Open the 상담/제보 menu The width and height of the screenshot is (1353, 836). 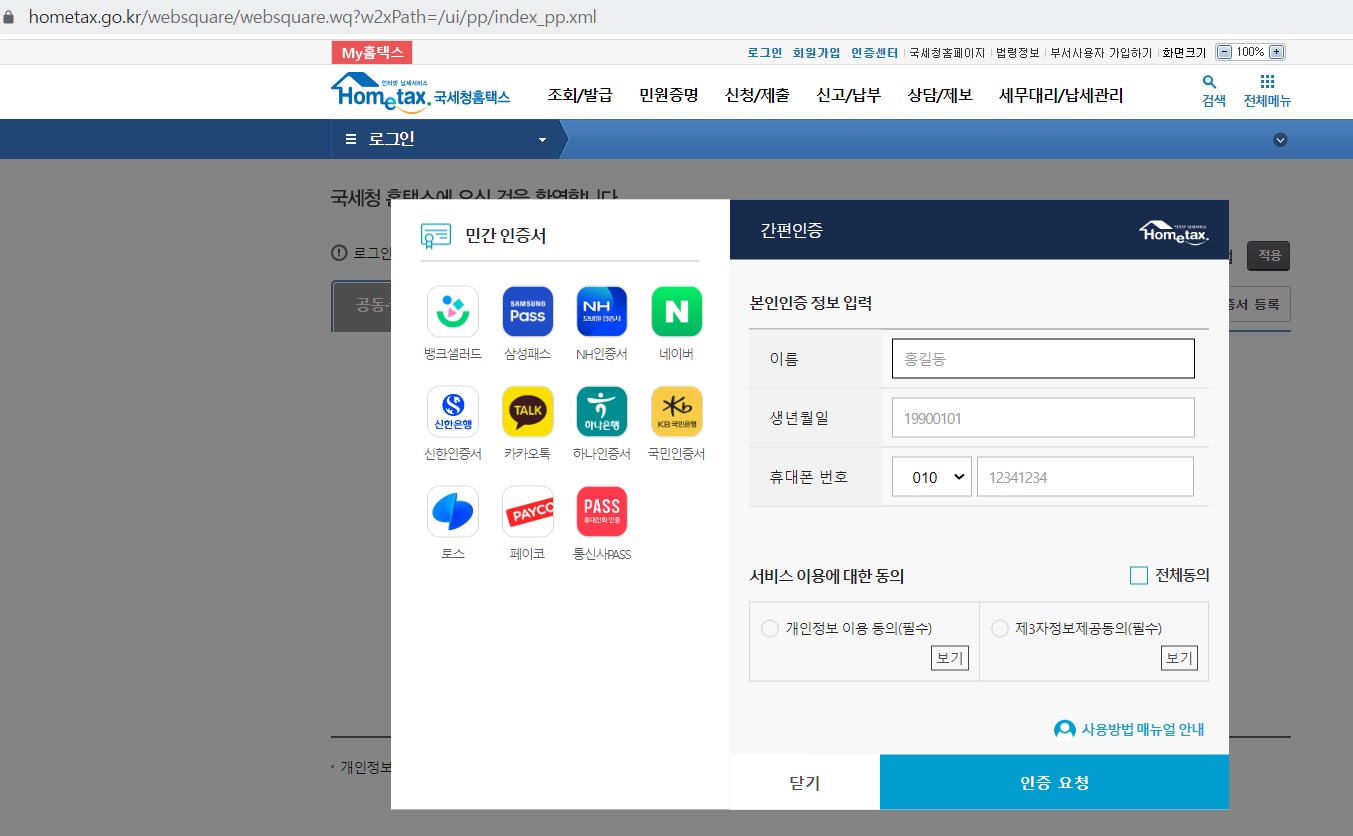(x=940, y=95)
